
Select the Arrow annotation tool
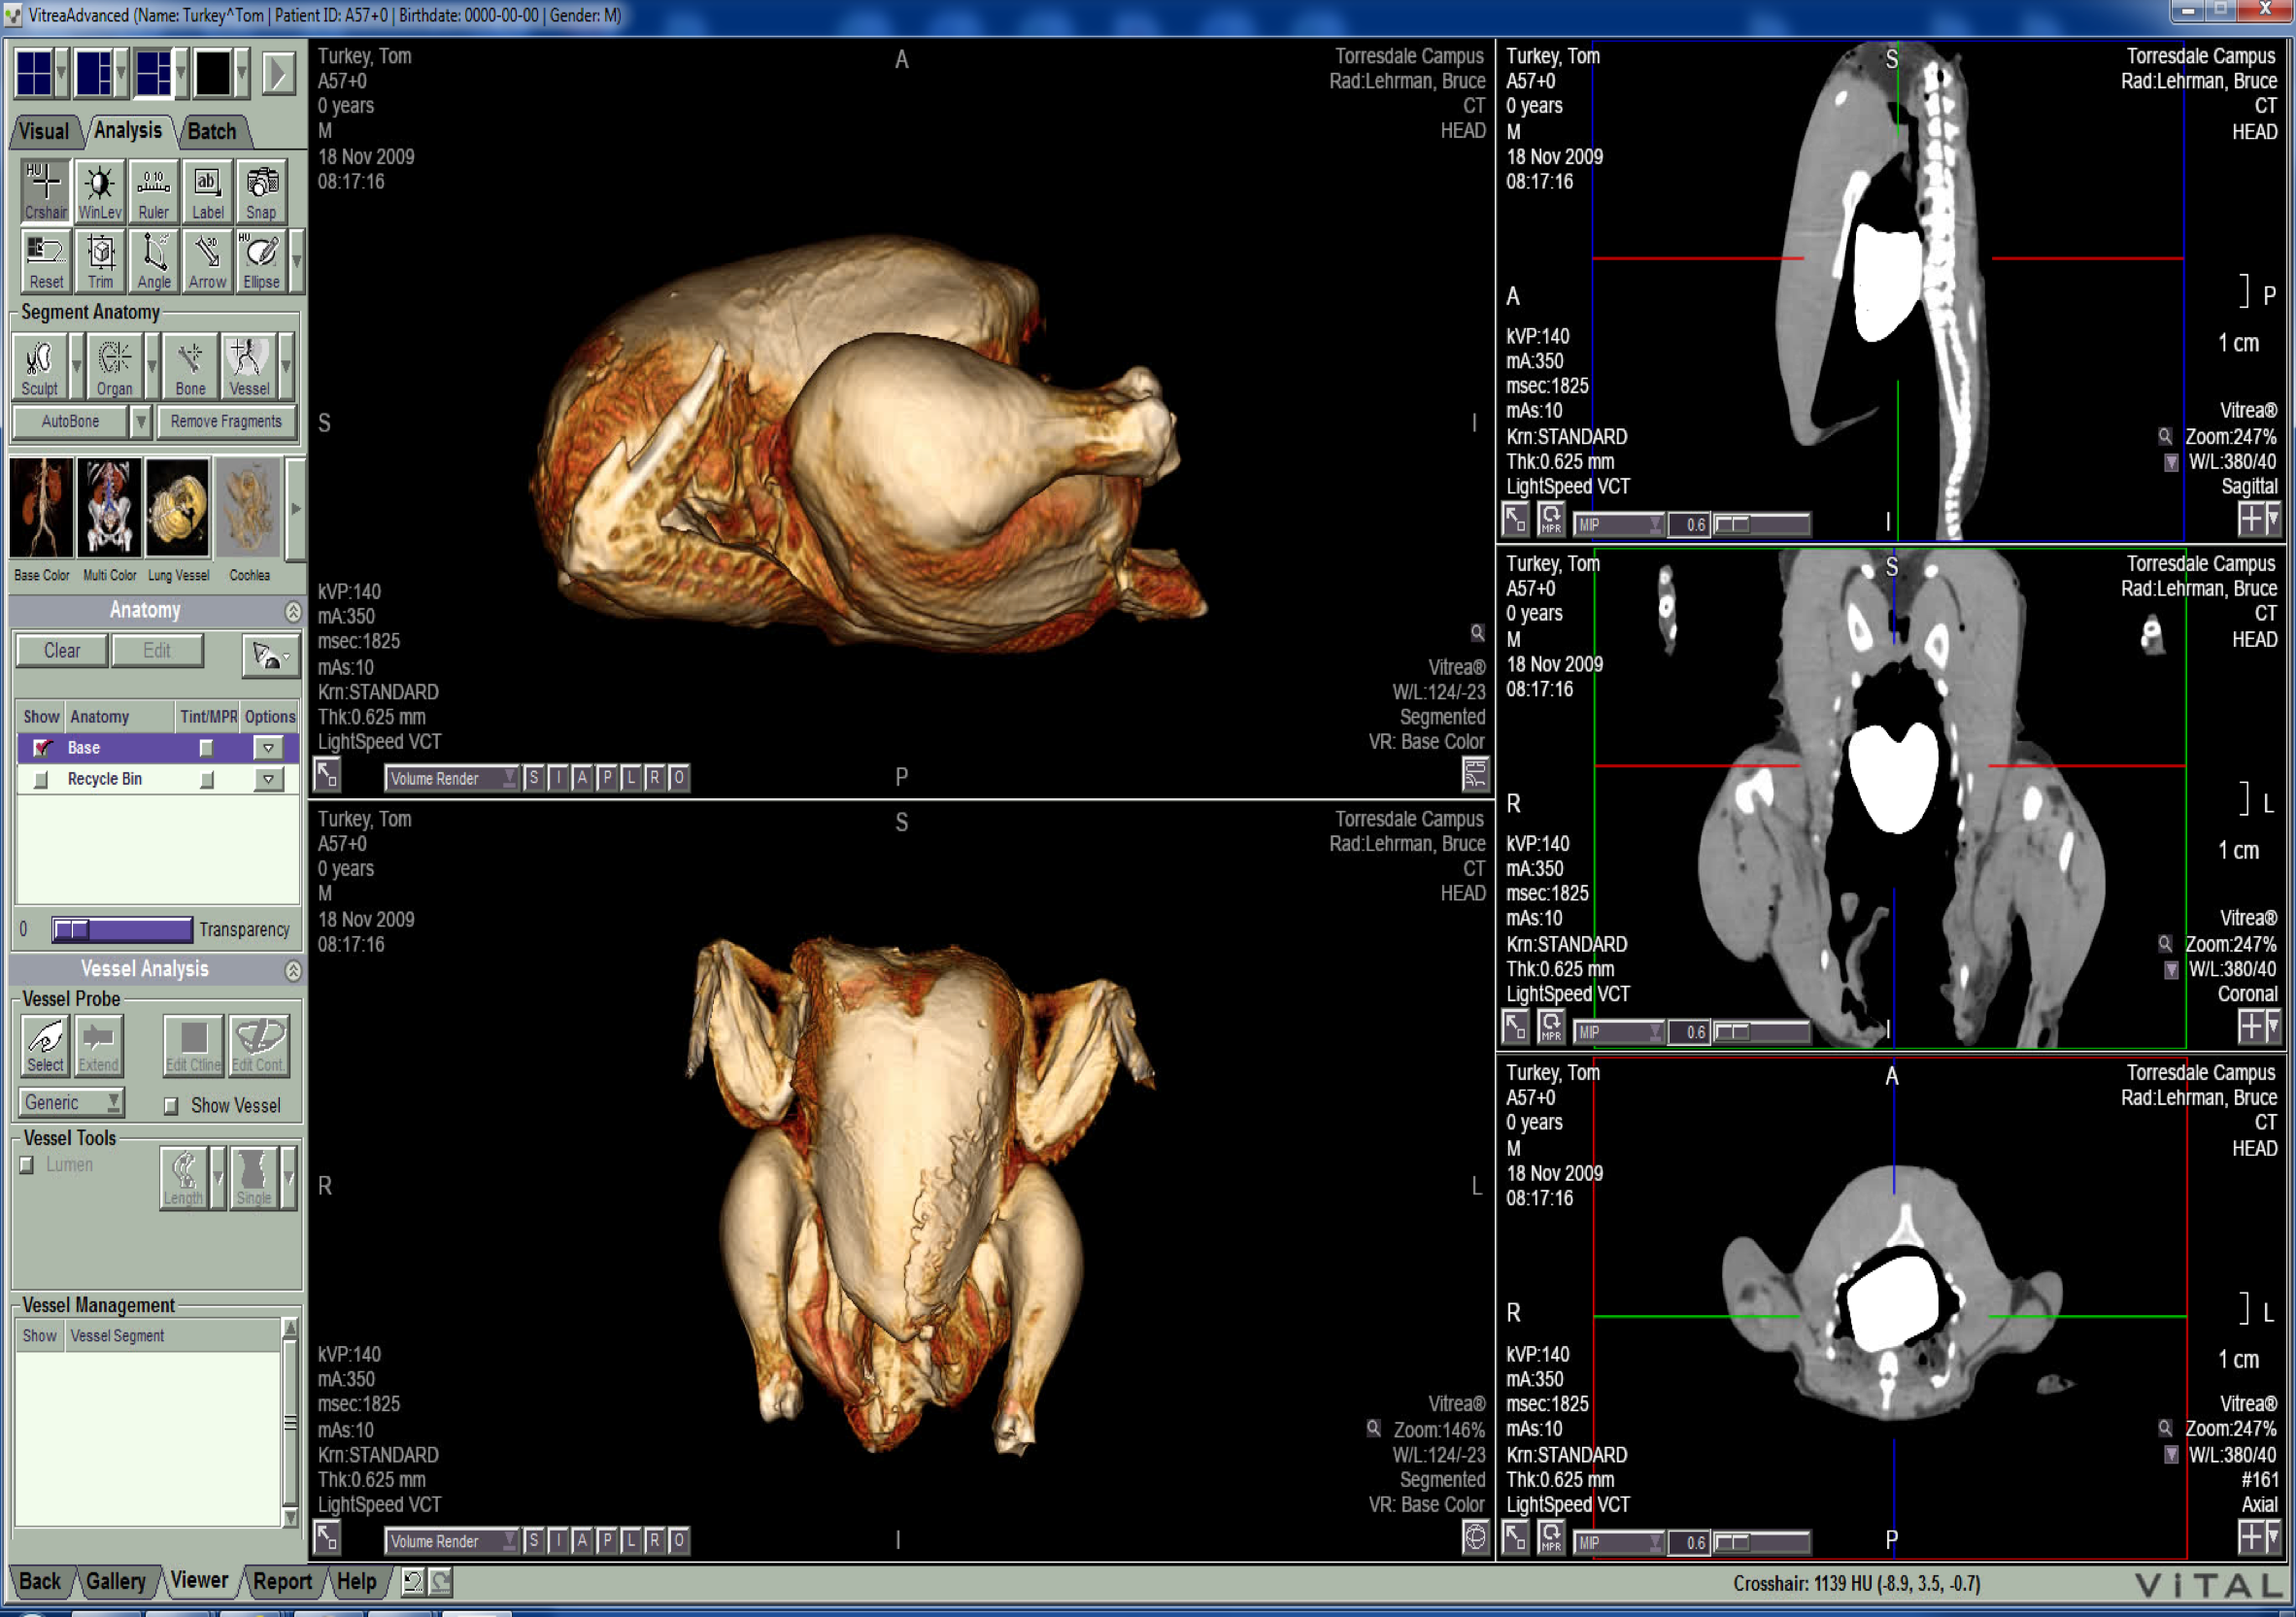coord(207,261)
